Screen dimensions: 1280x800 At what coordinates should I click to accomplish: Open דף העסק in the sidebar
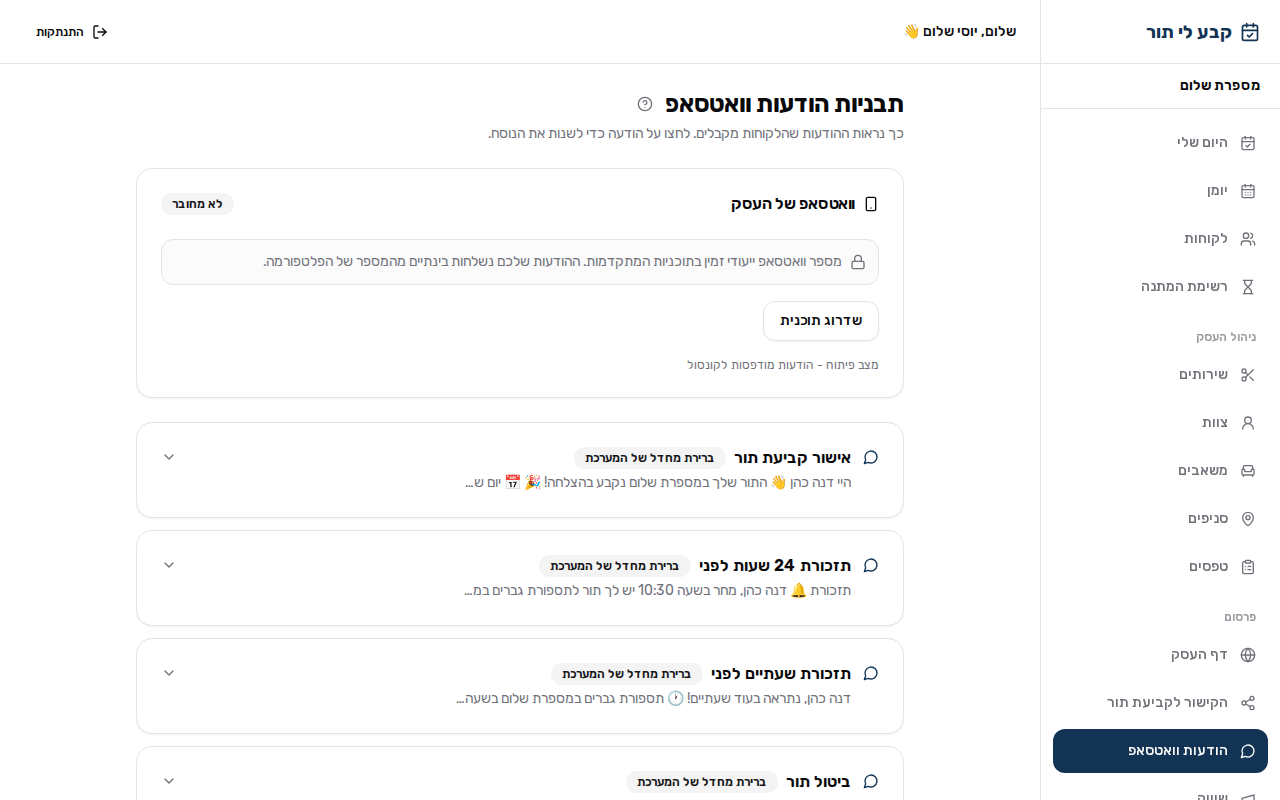tap(1160, 655)
